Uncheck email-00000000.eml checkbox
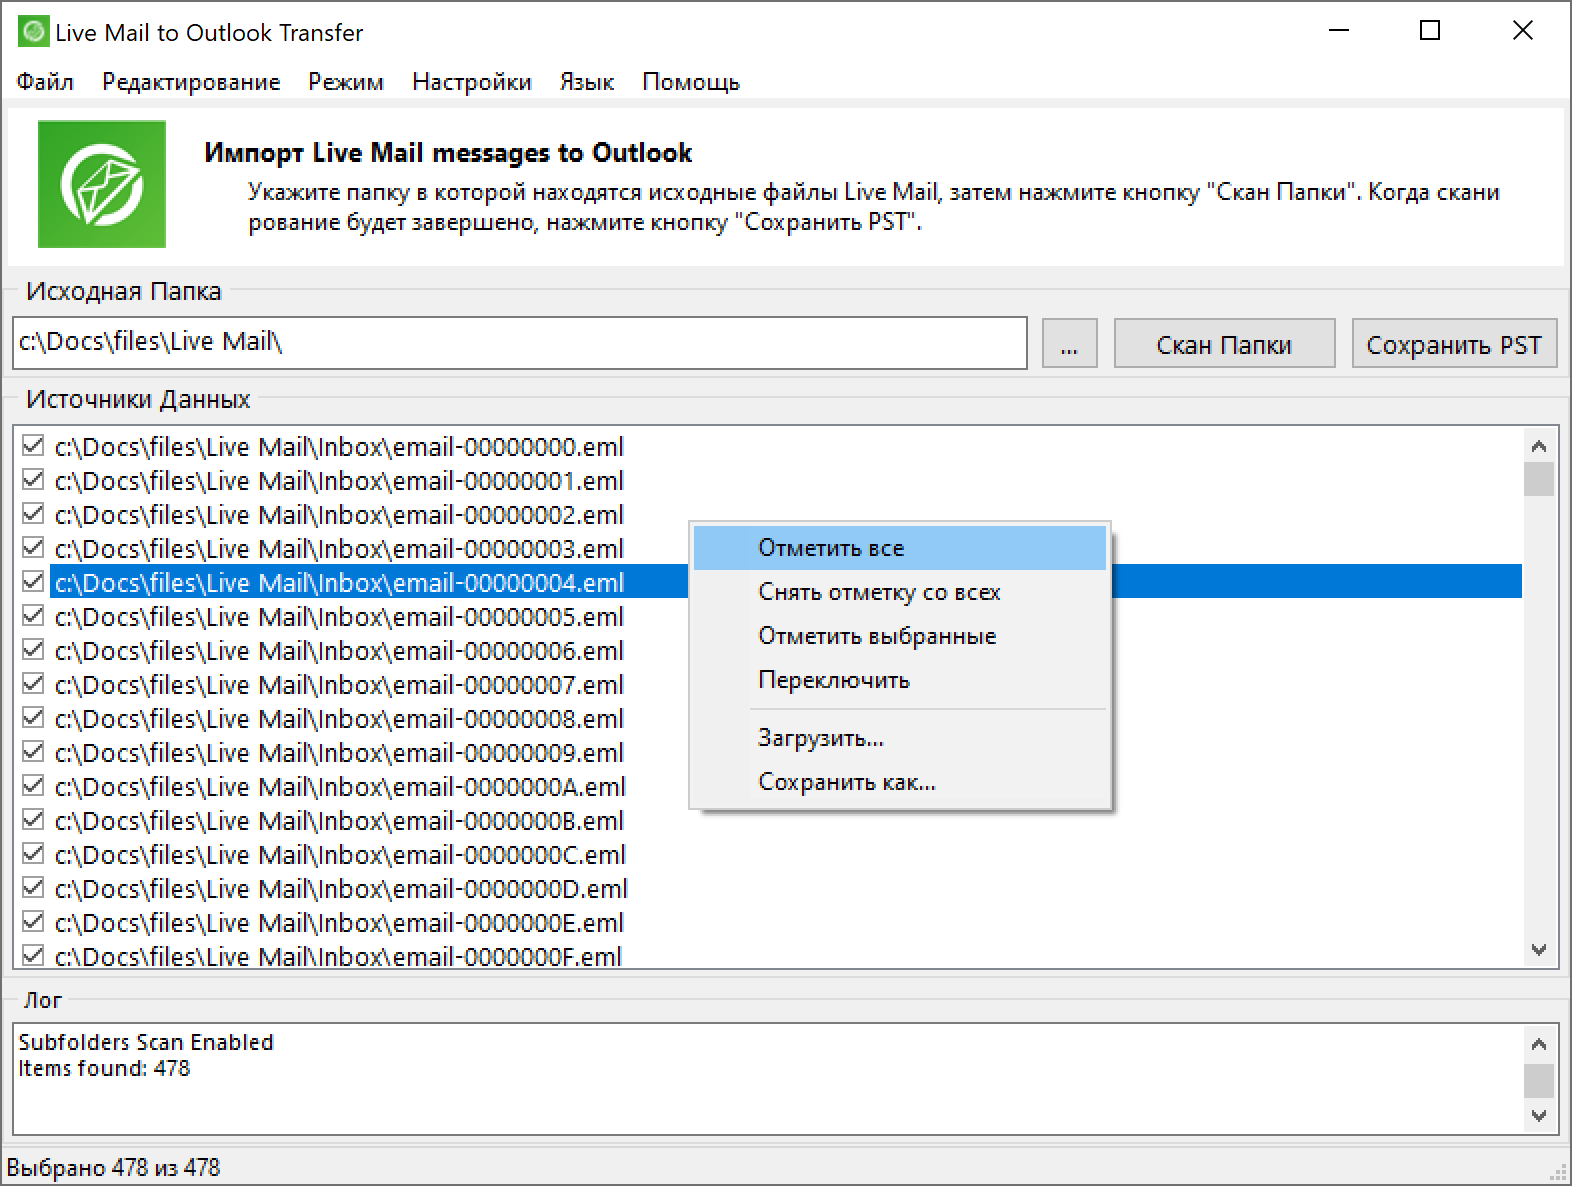Screen dimensions: 1572x1186 (33, 445)
